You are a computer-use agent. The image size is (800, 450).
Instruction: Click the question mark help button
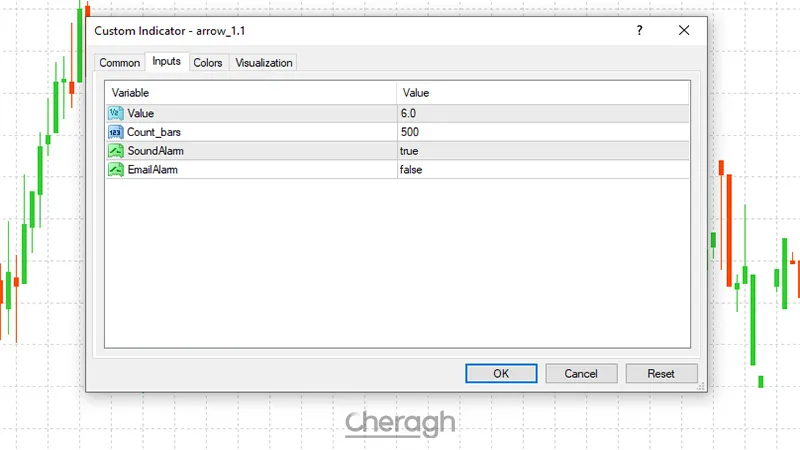click(x=639, y=31)
